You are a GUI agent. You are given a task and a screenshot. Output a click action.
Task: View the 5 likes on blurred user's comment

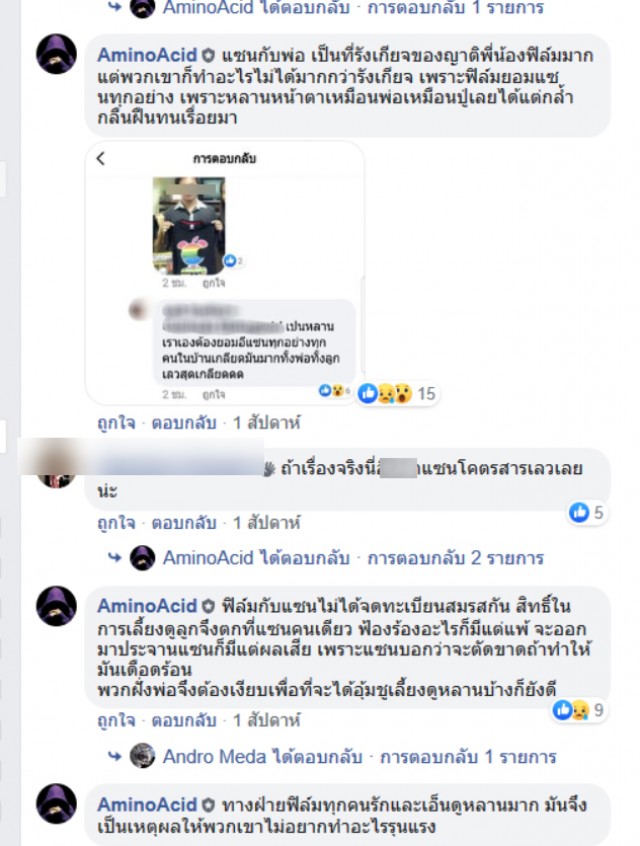pos(588,512)
